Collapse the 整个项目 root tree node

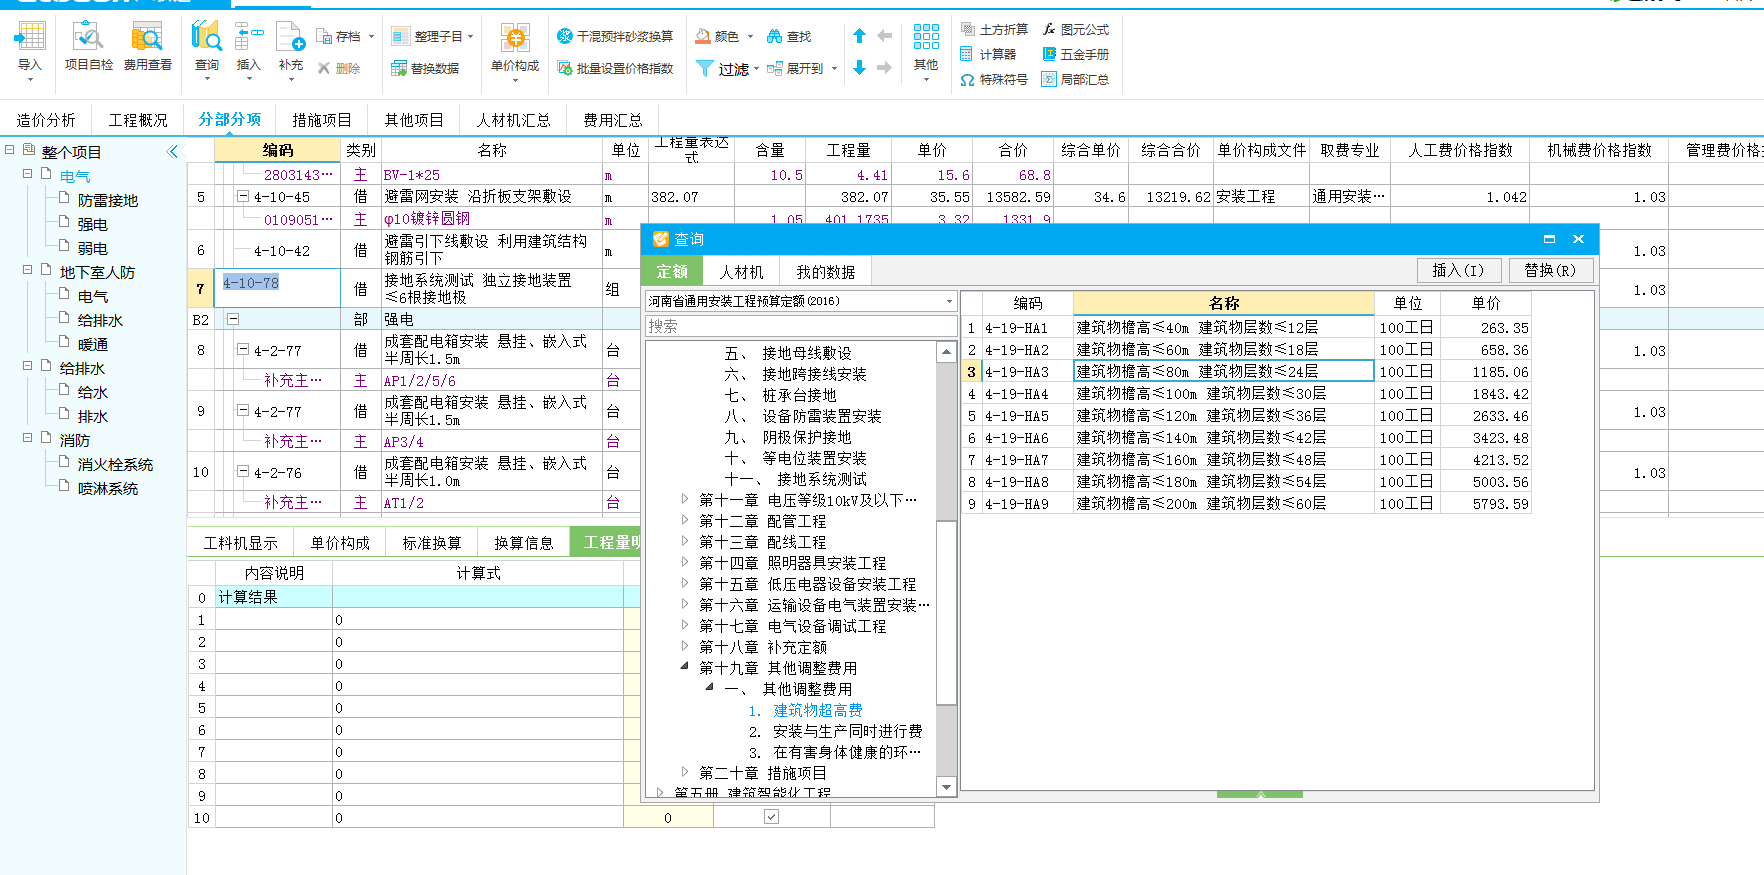point(10,150)
